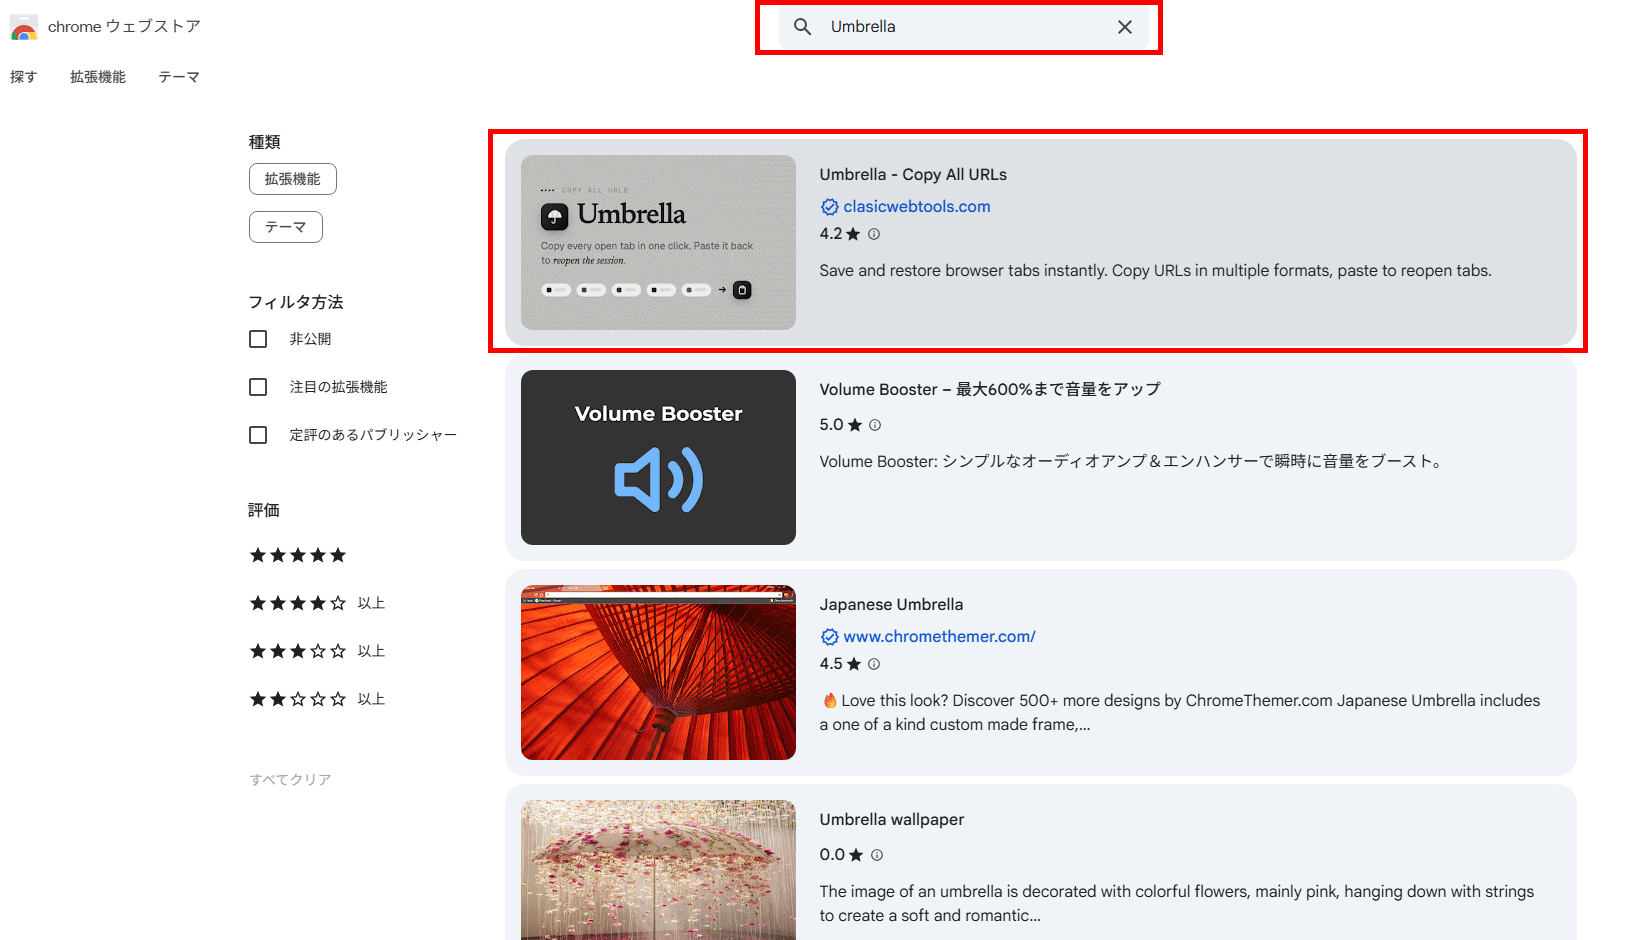Filter results by three stars 以上
Screen dimensions: 1651x940
[317, 651]
